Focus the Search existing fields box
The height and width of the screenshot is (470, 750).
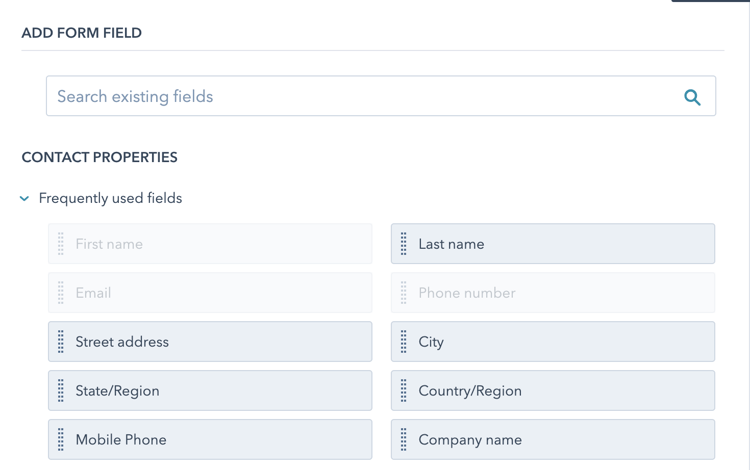click(x=360, y=97)
